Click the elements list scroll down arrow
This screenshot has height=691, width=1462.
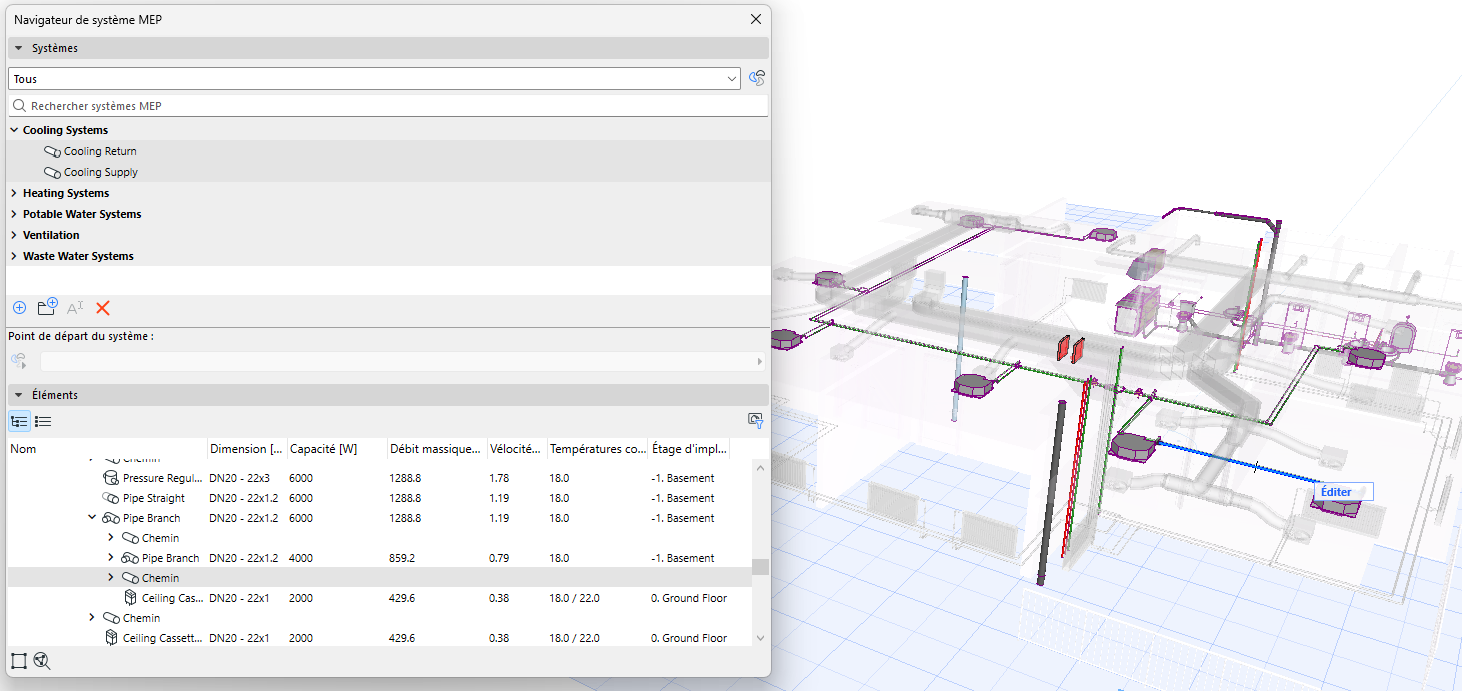point(760,638)
